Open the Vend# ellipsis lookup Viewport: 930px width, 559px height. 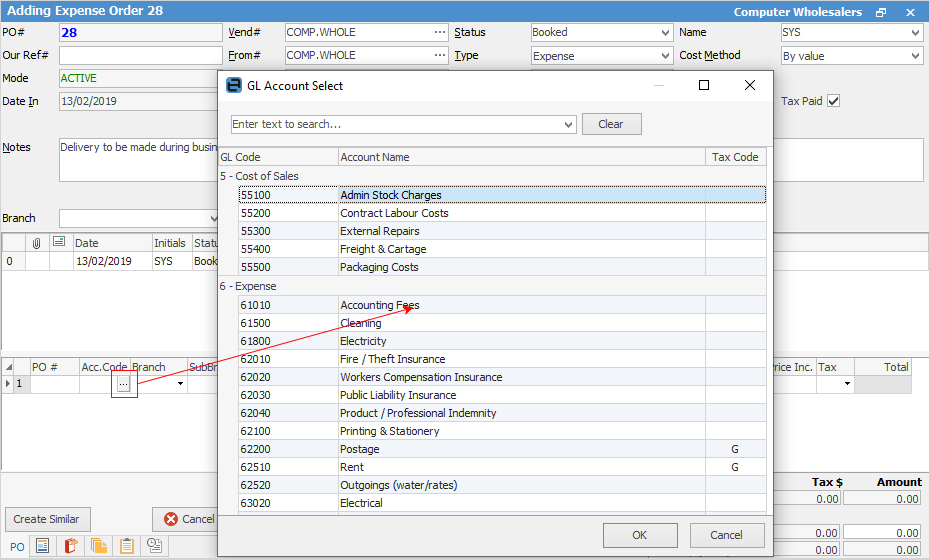click(x=439, y=32)
